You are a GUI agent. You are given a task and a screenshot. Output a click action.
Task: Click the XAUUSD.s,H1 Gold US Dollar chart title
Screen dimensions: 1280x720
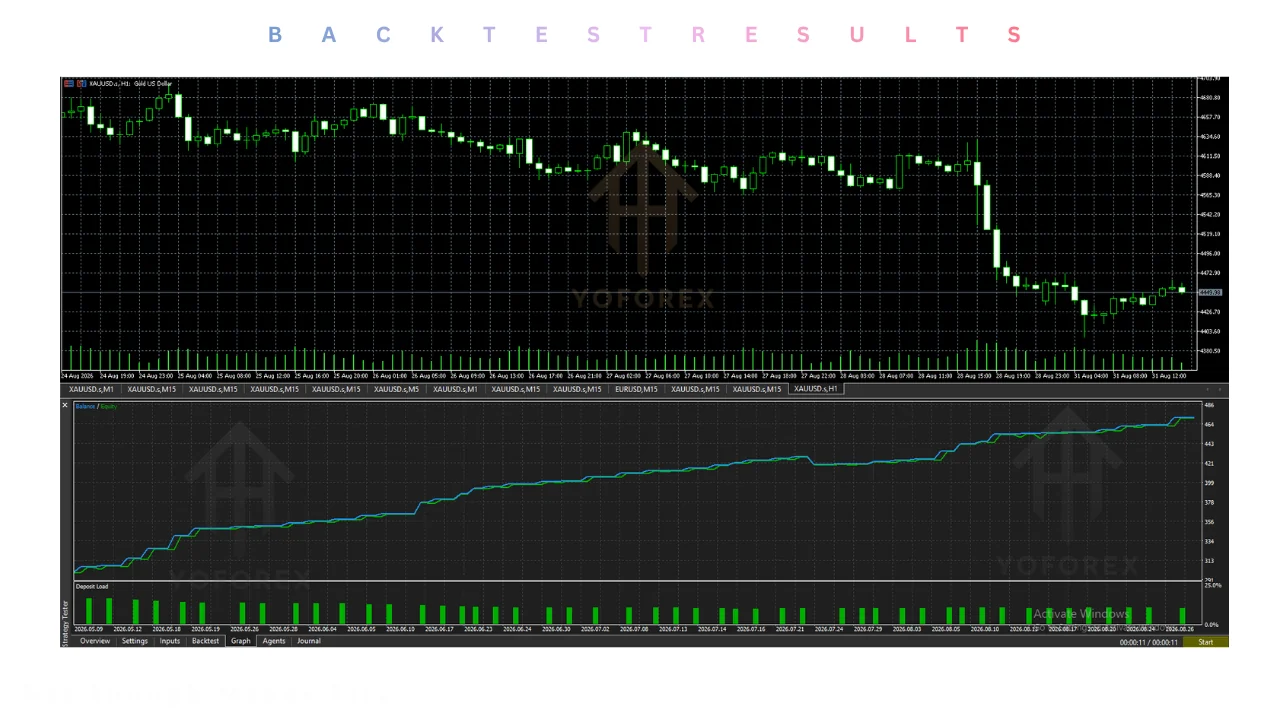click(130, 84)
